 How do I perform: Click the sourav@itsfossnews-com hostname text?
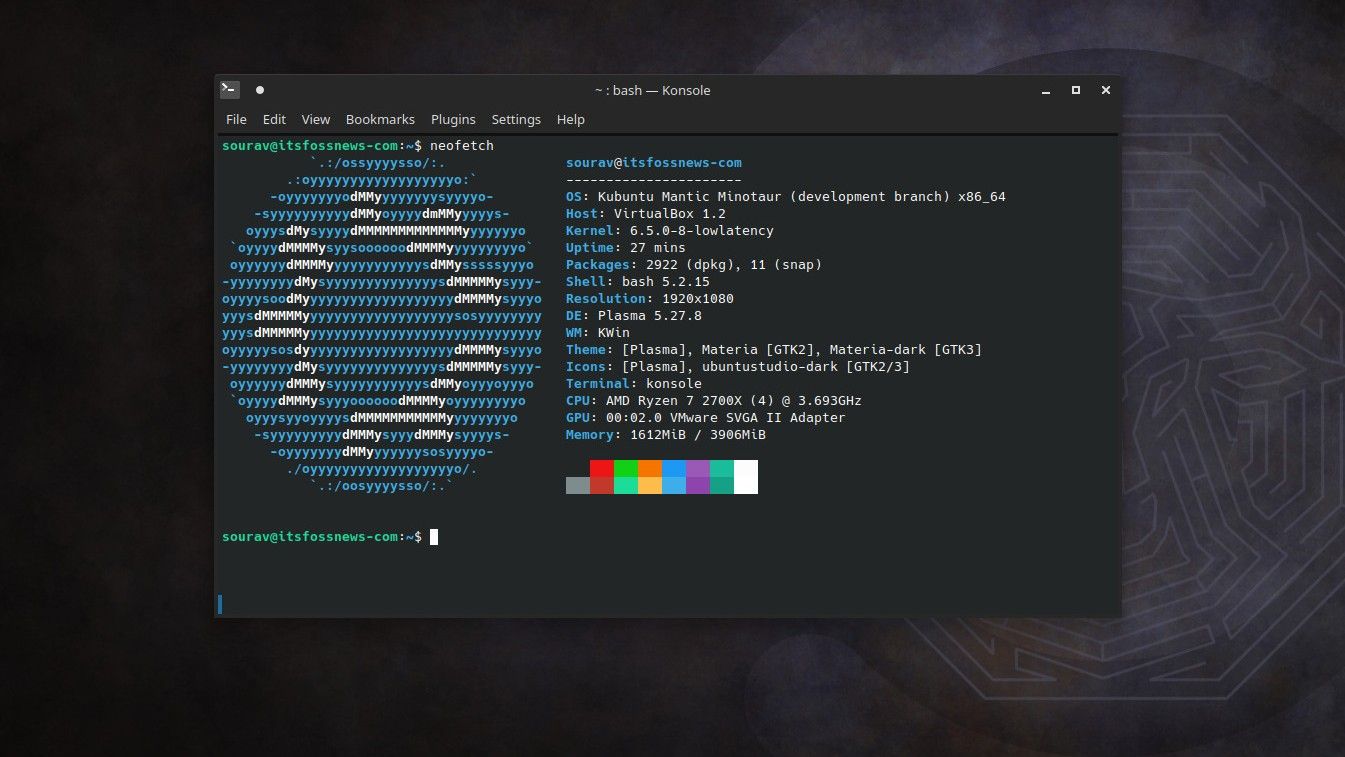pos(653,162)
